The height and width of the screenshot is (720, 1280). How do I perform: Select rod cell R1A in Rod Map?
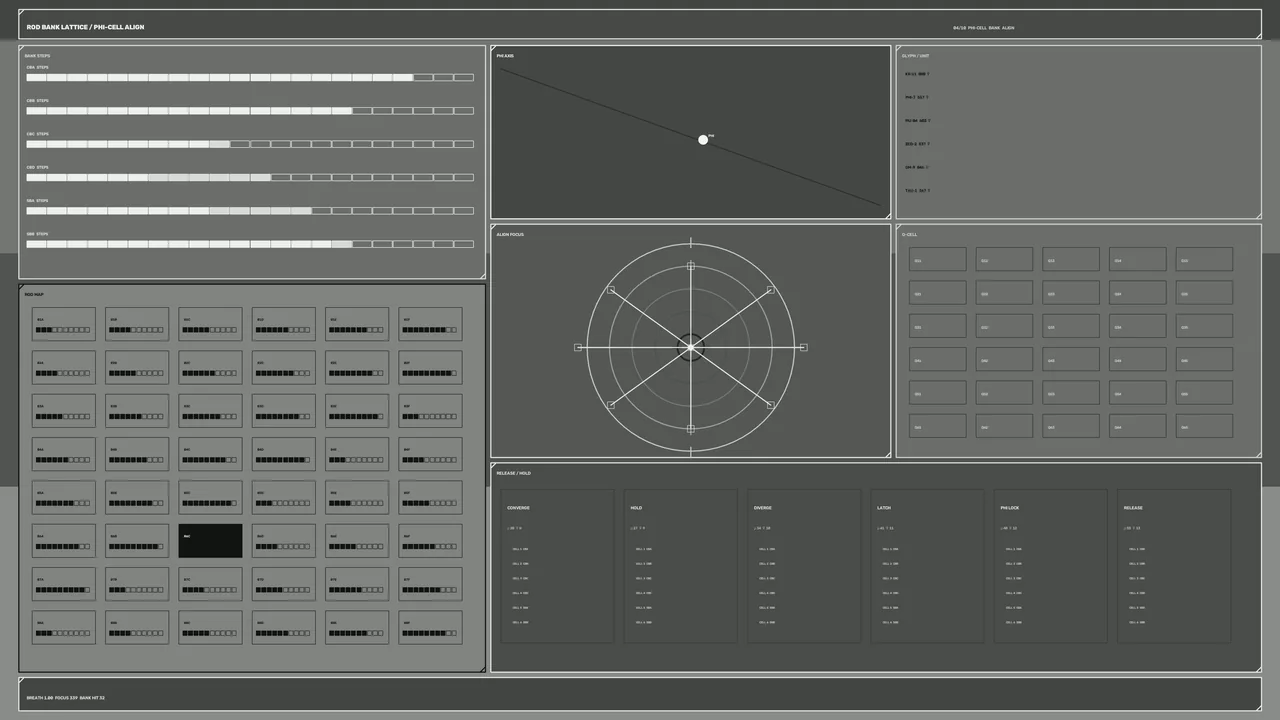[64, 324]
